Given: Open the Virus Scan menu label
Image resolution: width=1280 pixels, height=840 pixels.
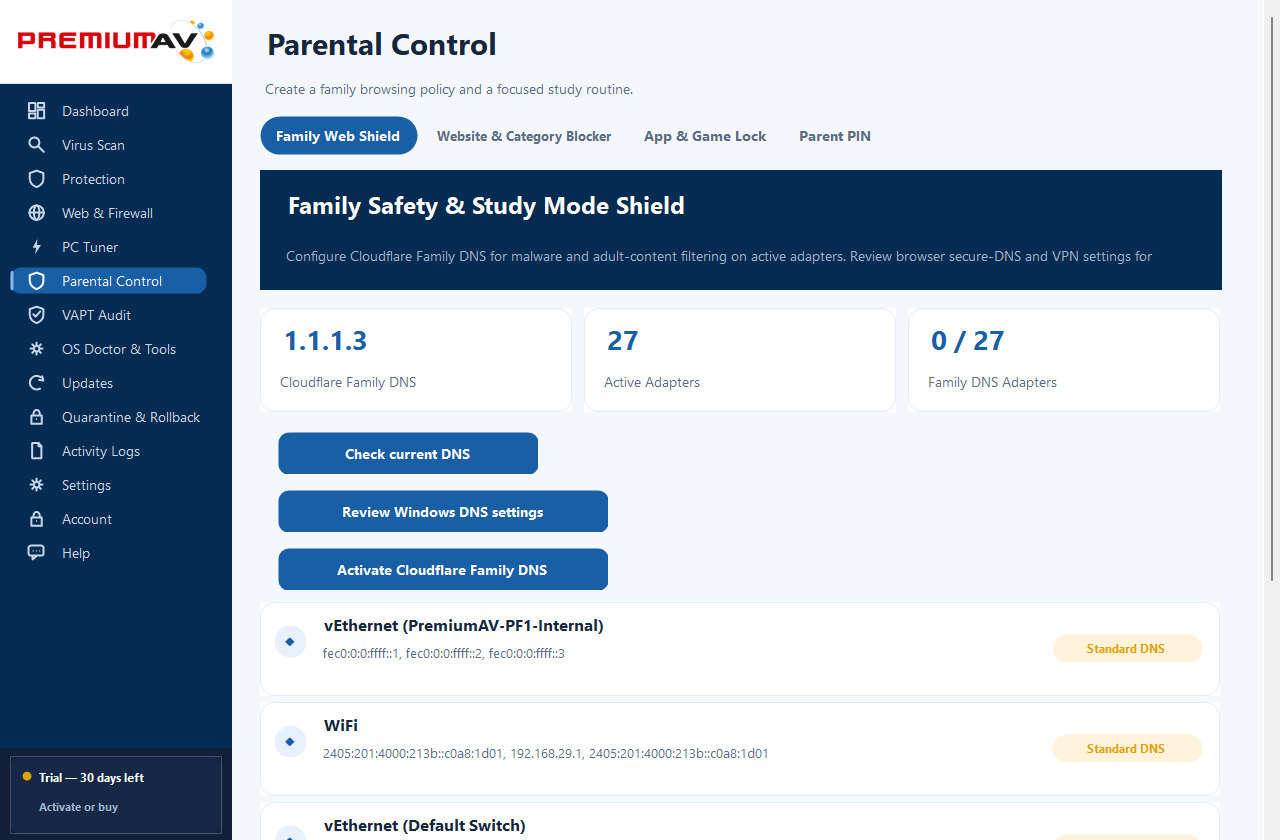Looking at the screenshot, I should coord(93,145).
